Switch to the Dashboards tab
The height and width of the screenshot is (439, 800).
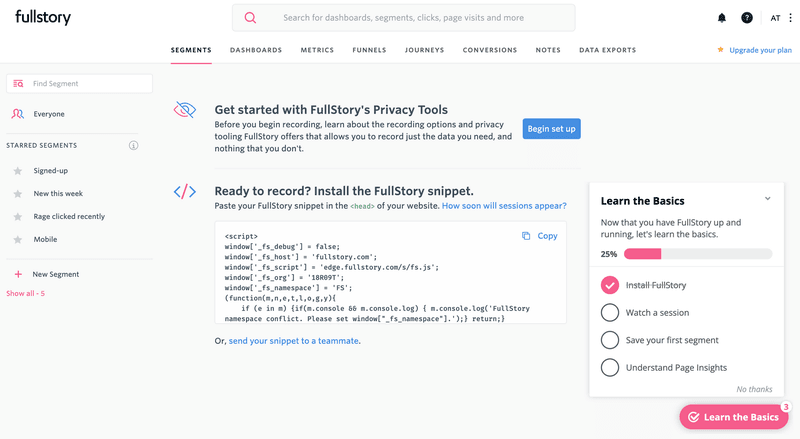256,50
